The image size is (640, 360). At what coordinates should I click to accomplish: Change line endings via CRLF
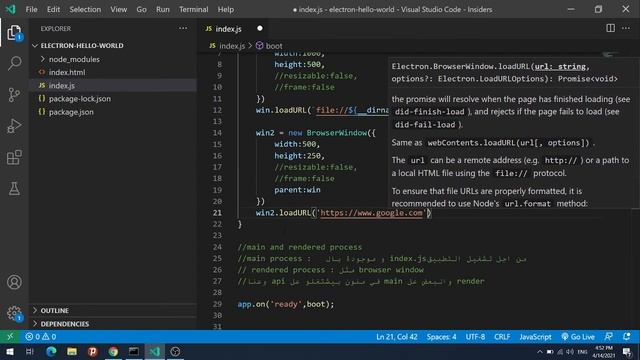pos(502,337)
